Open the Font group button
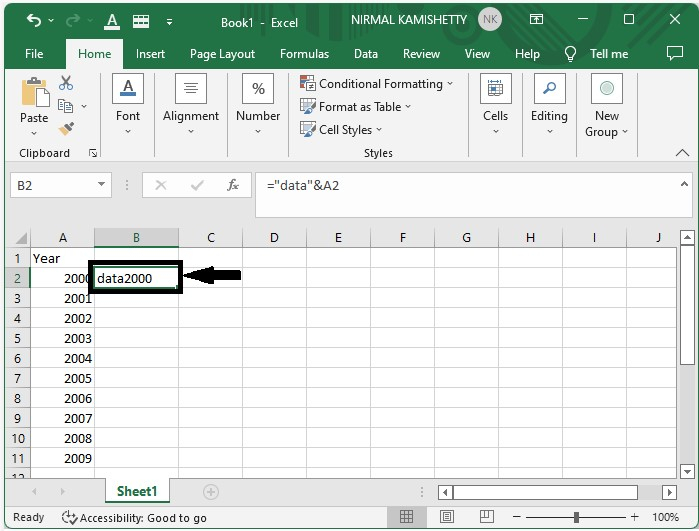 [x=128, y=106]
